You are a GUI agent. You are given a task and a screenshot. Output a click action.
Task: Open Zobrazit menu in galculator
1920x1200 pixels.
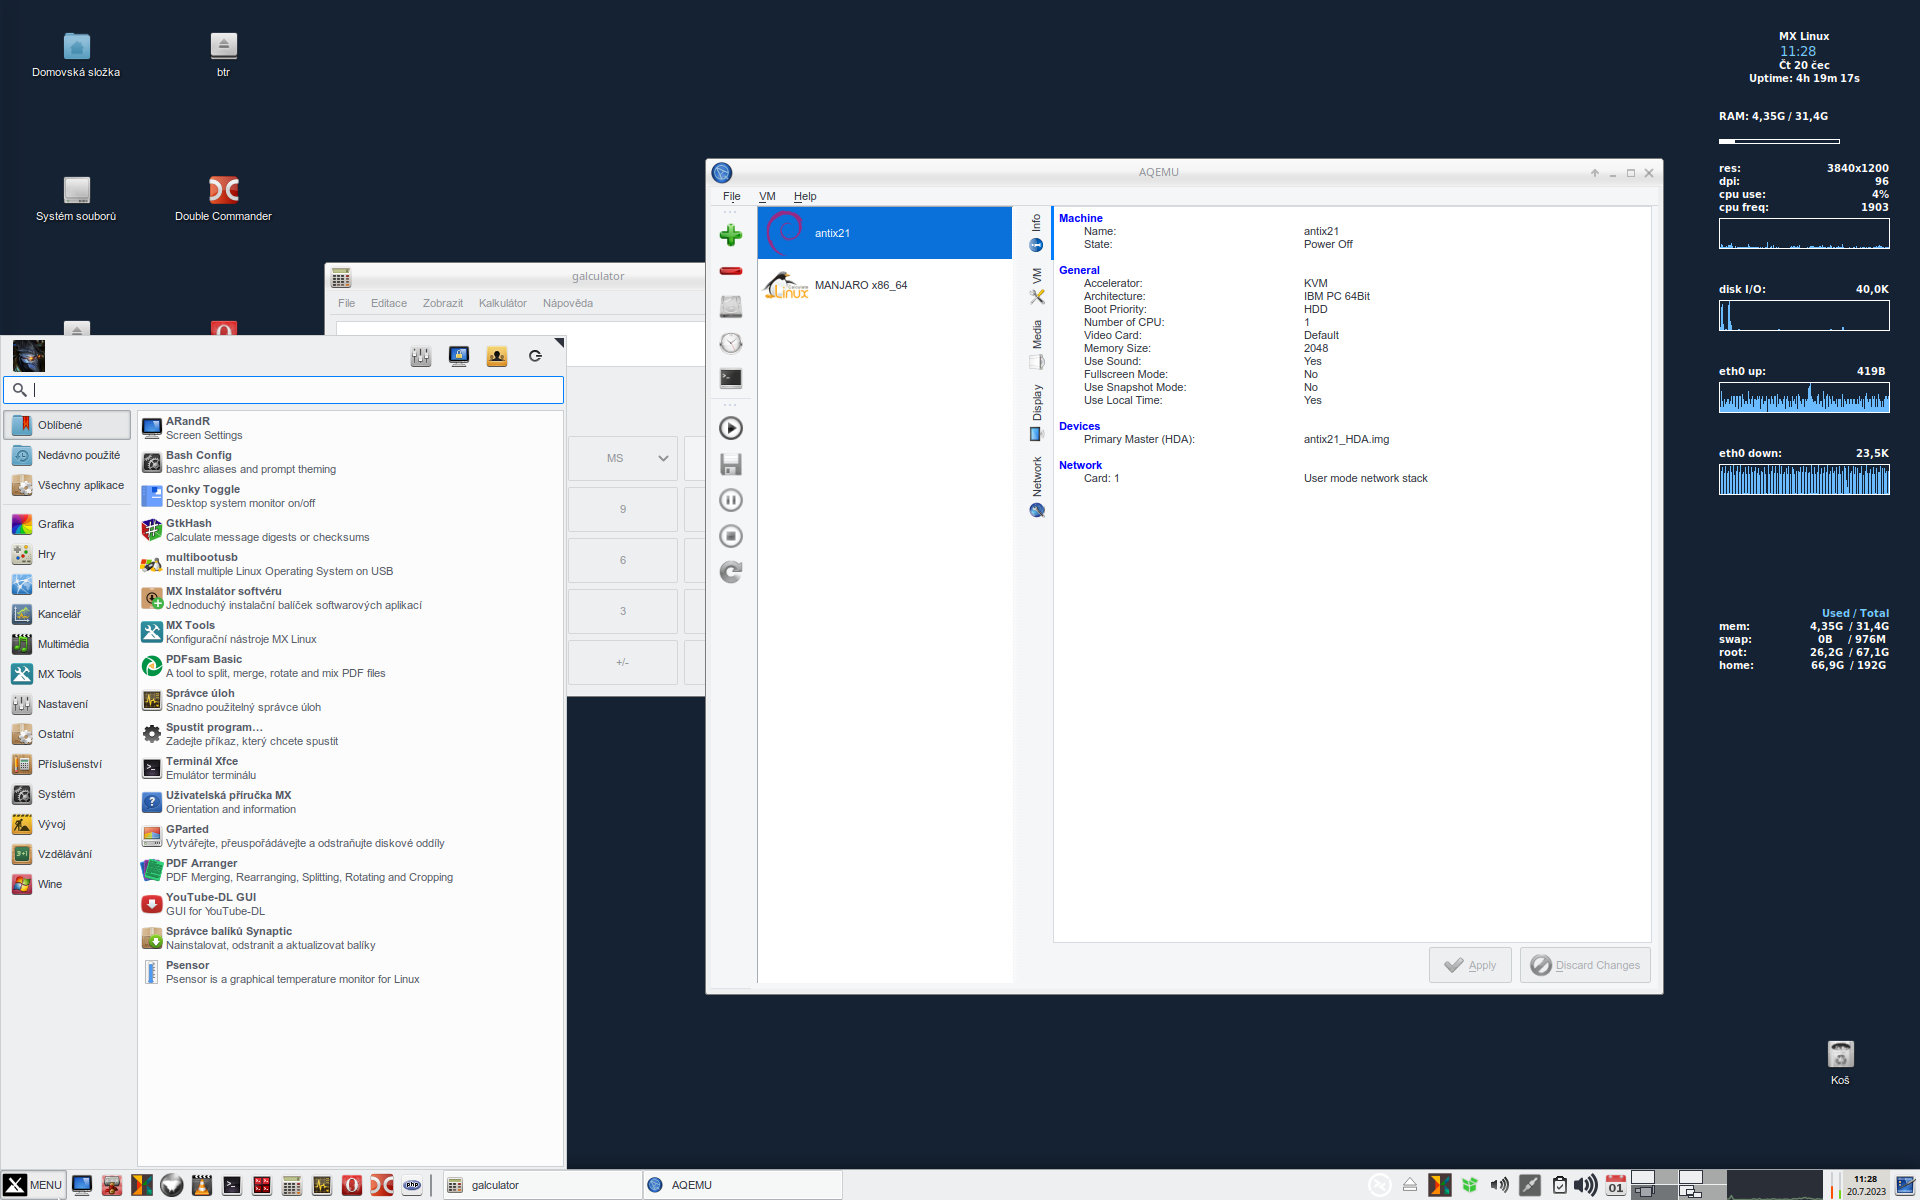(443, 303)
